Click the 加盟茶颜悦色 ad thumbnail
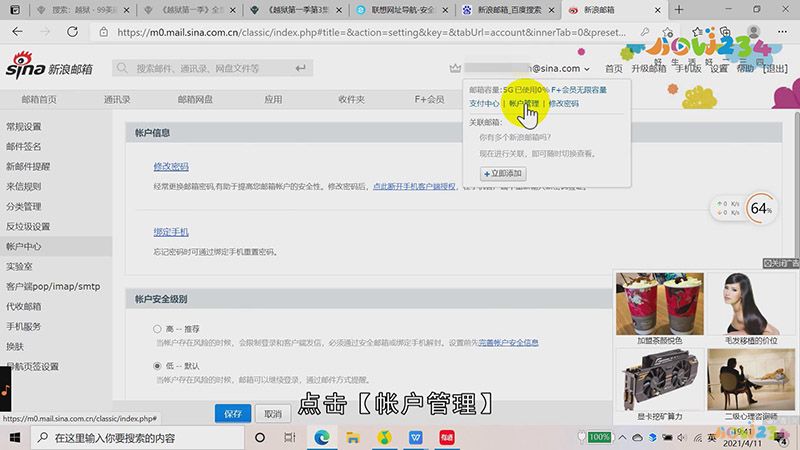Viewport: 800px width, 450px height. click(x=660, y=304)
